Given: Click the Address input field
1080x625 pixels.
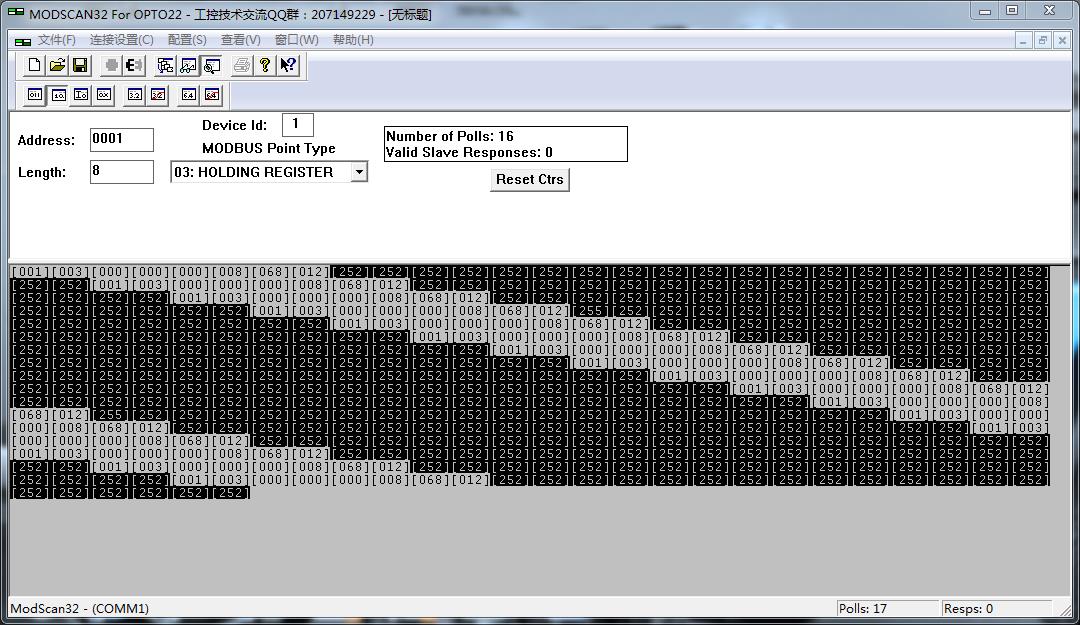Looking at the screenshot, I should pyautogui.click(x=122, y=140).
